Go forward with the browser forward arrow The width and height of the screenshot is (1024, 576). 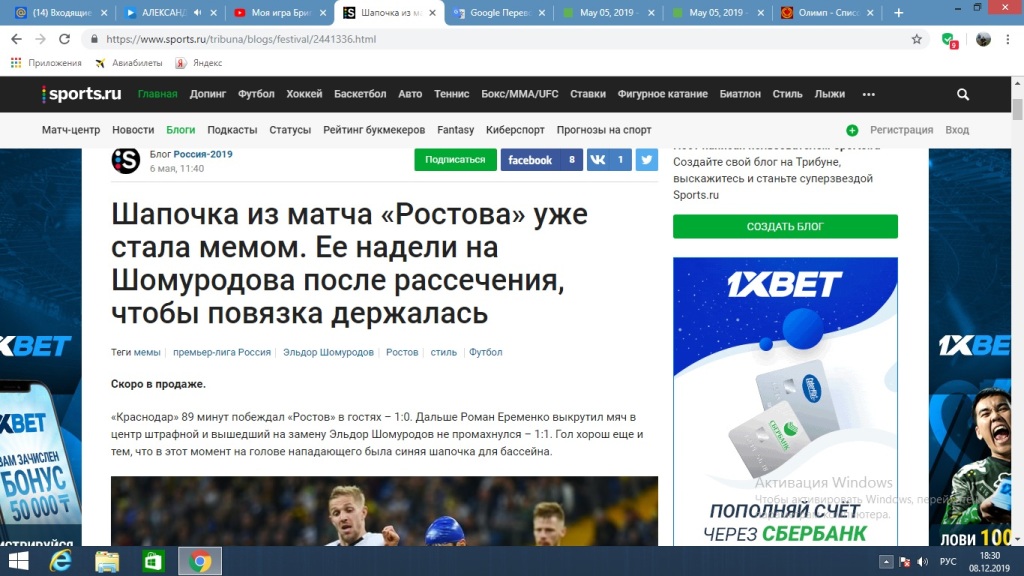[40, 39]
